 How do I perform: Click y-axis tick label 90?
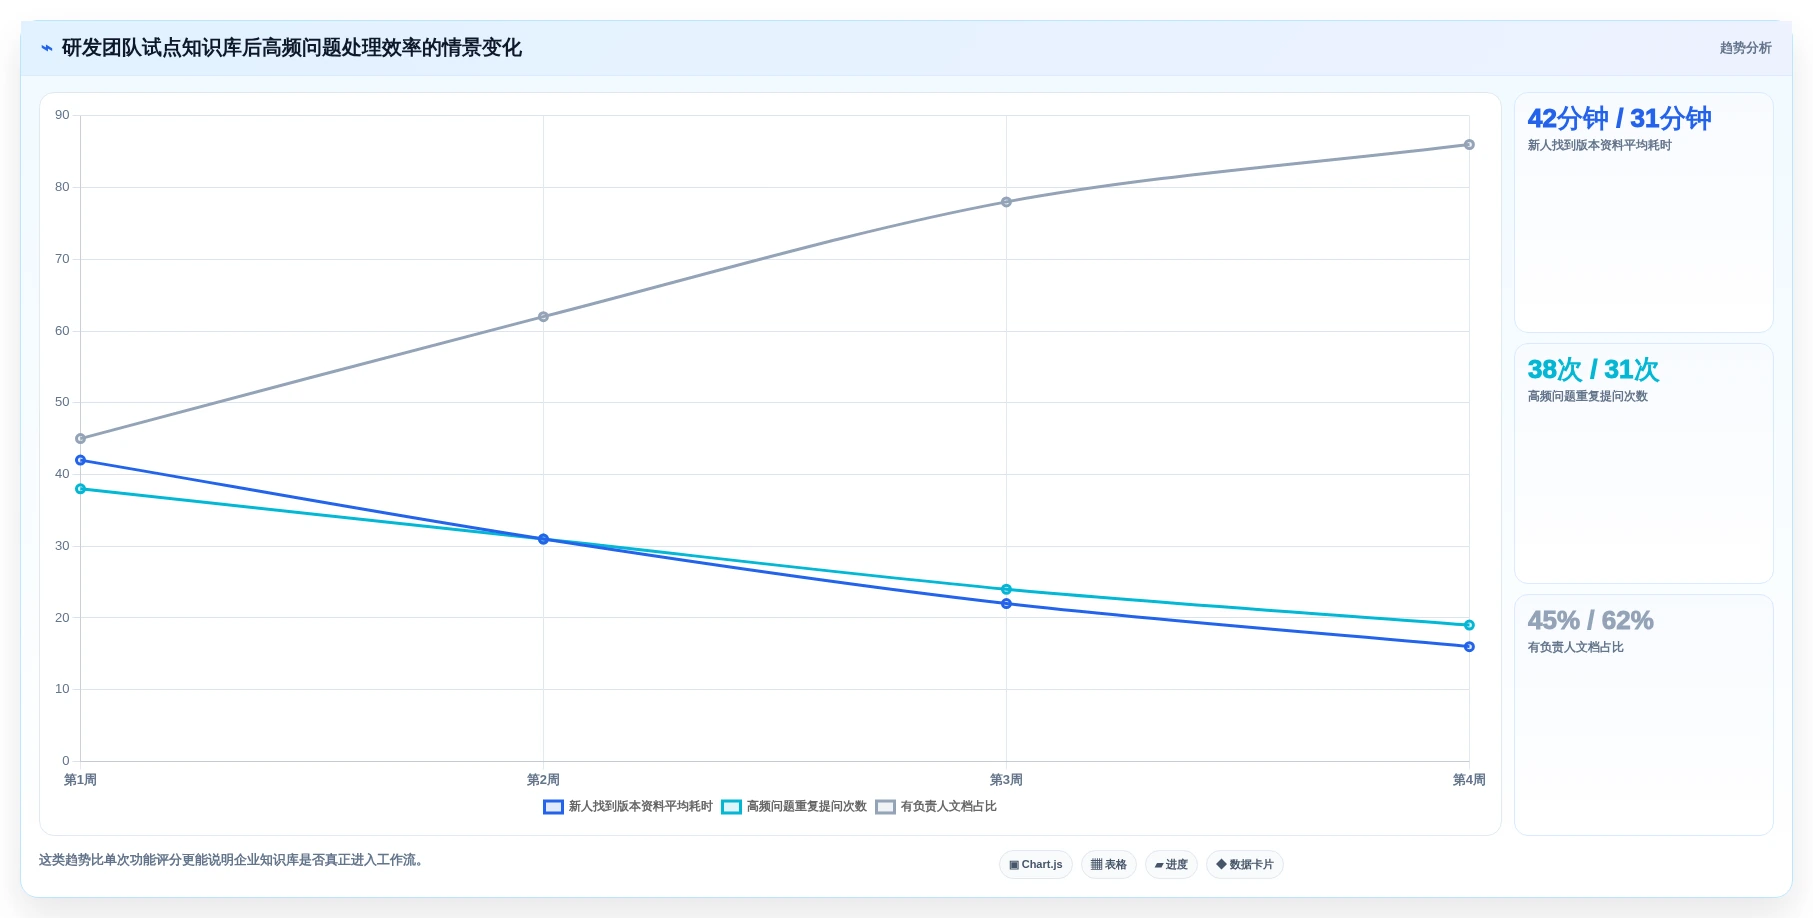(62, 115)
